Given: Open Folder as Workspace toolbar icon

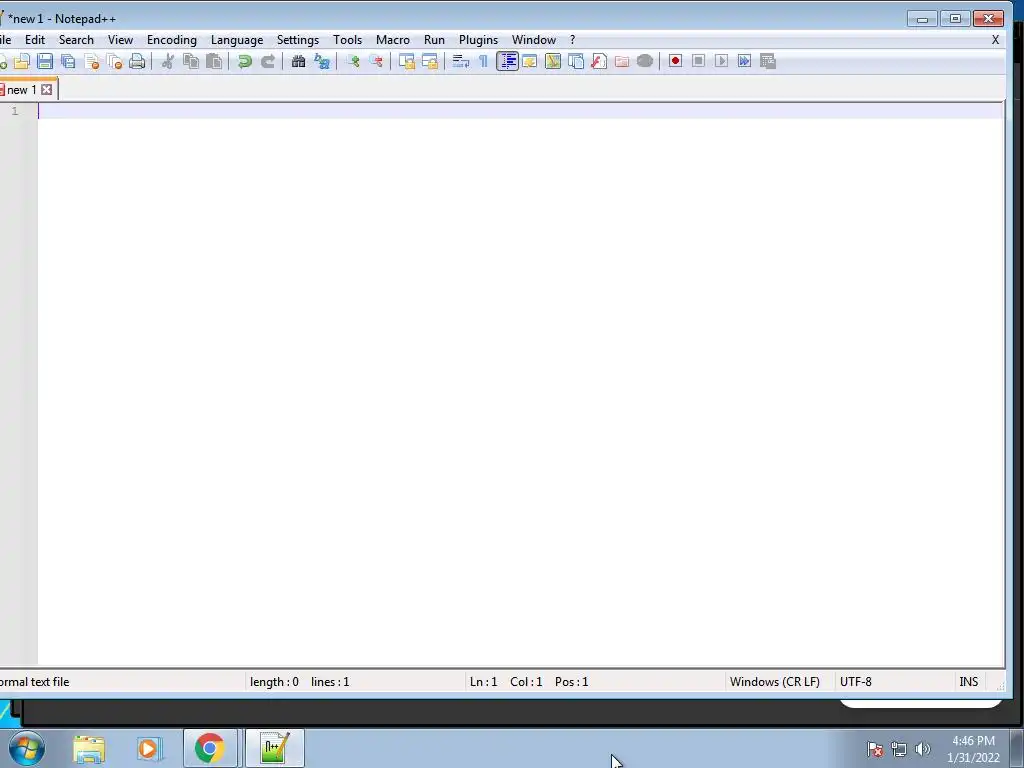Looking at the screenshot, I should point(622,61).
